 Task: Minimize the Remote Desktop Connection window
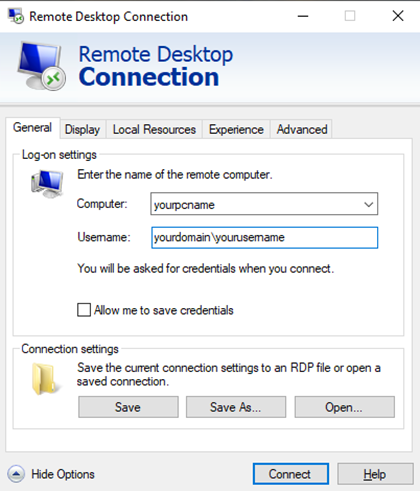303,16
